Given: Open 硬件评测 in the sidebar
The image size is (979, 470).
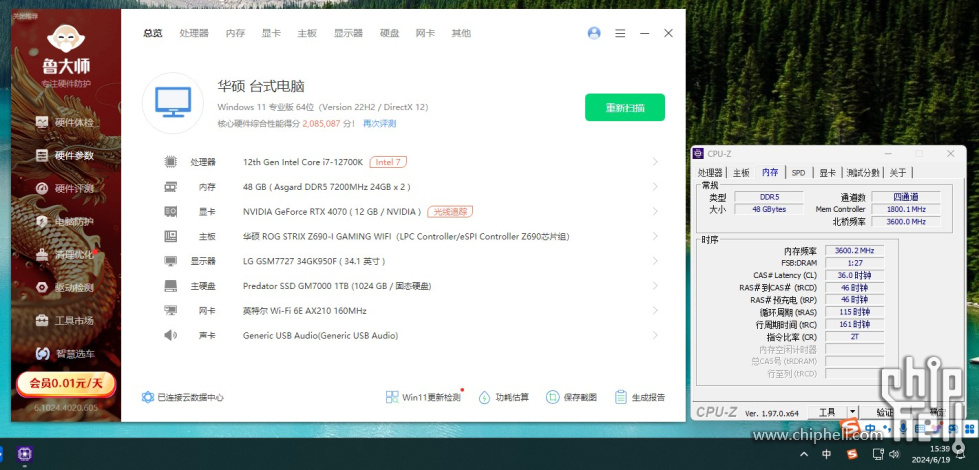Looking at the screenshot, I should (65, 188).
